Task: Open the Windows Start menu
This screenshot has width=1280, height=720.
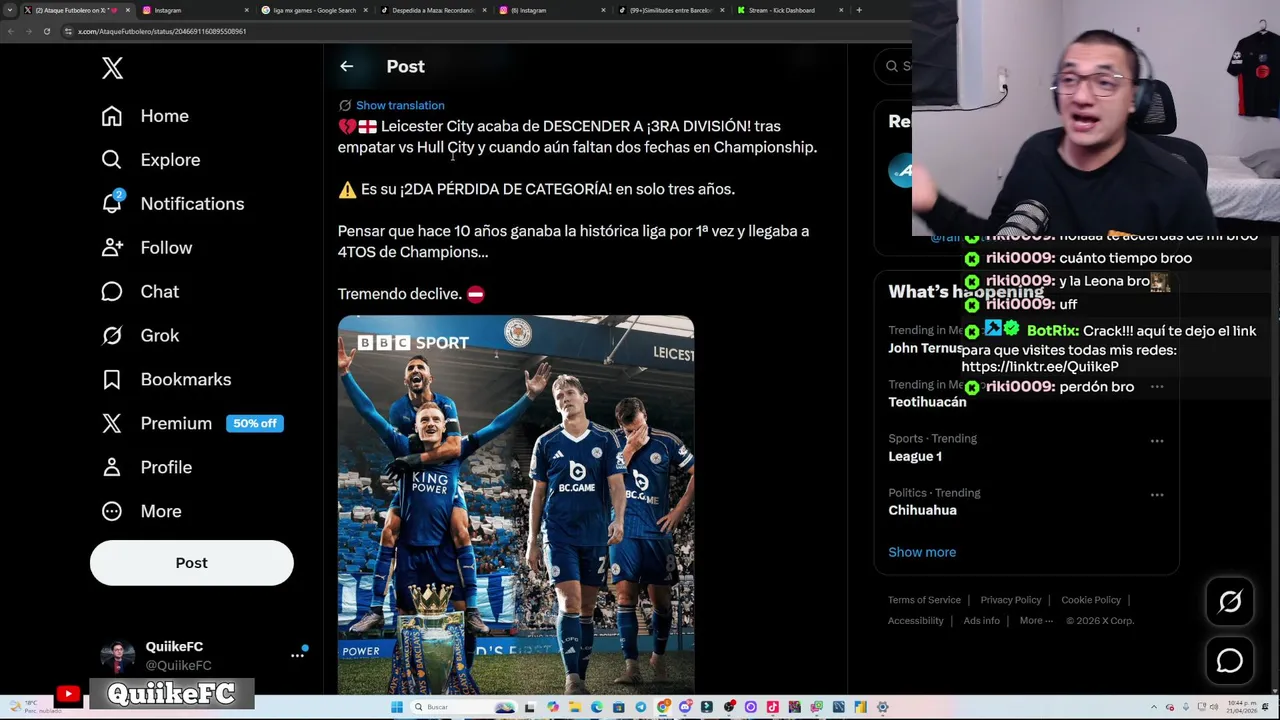Action: pyautogui.click(x=397, y=707)
